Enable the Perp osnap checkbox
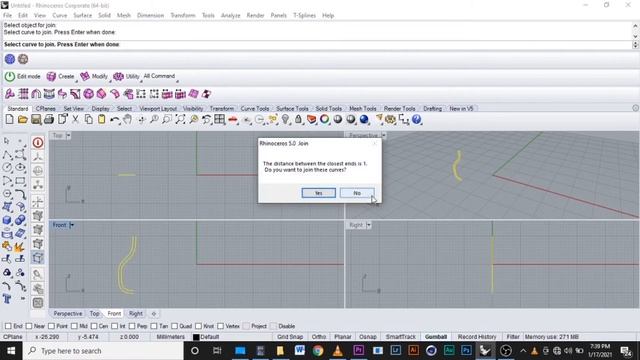Image resolution: width=640 pixels, height=360 pixels. (x=132, y=326)
